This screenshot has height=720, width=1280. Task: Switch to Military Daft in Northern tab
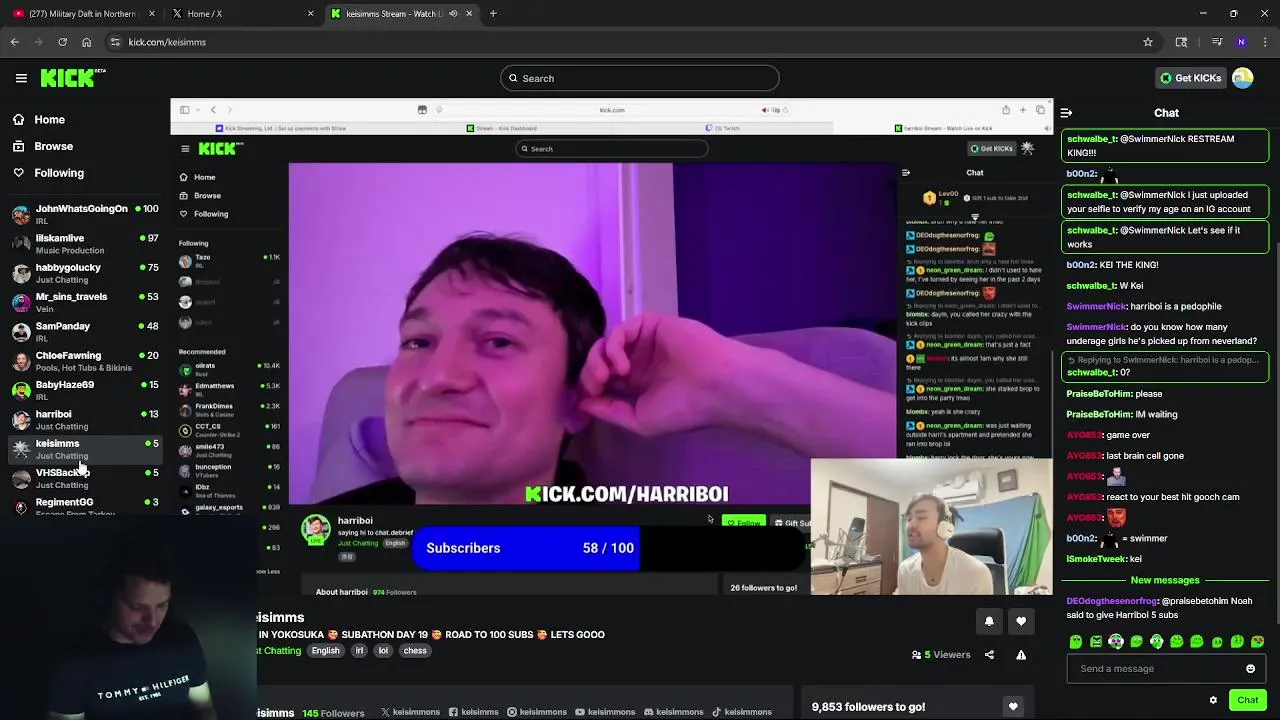coord(83,14)
